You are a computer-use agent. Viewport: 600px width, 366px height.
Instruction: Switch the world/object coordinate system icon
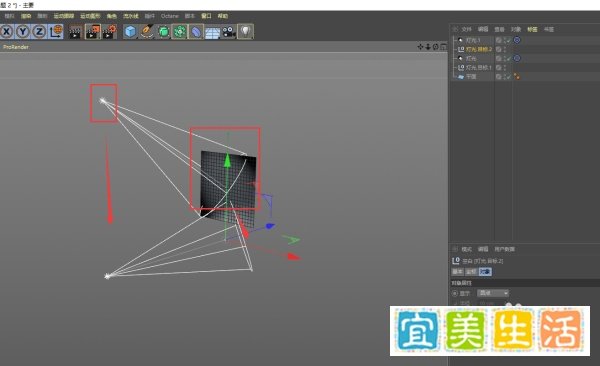tap(56, 31)
